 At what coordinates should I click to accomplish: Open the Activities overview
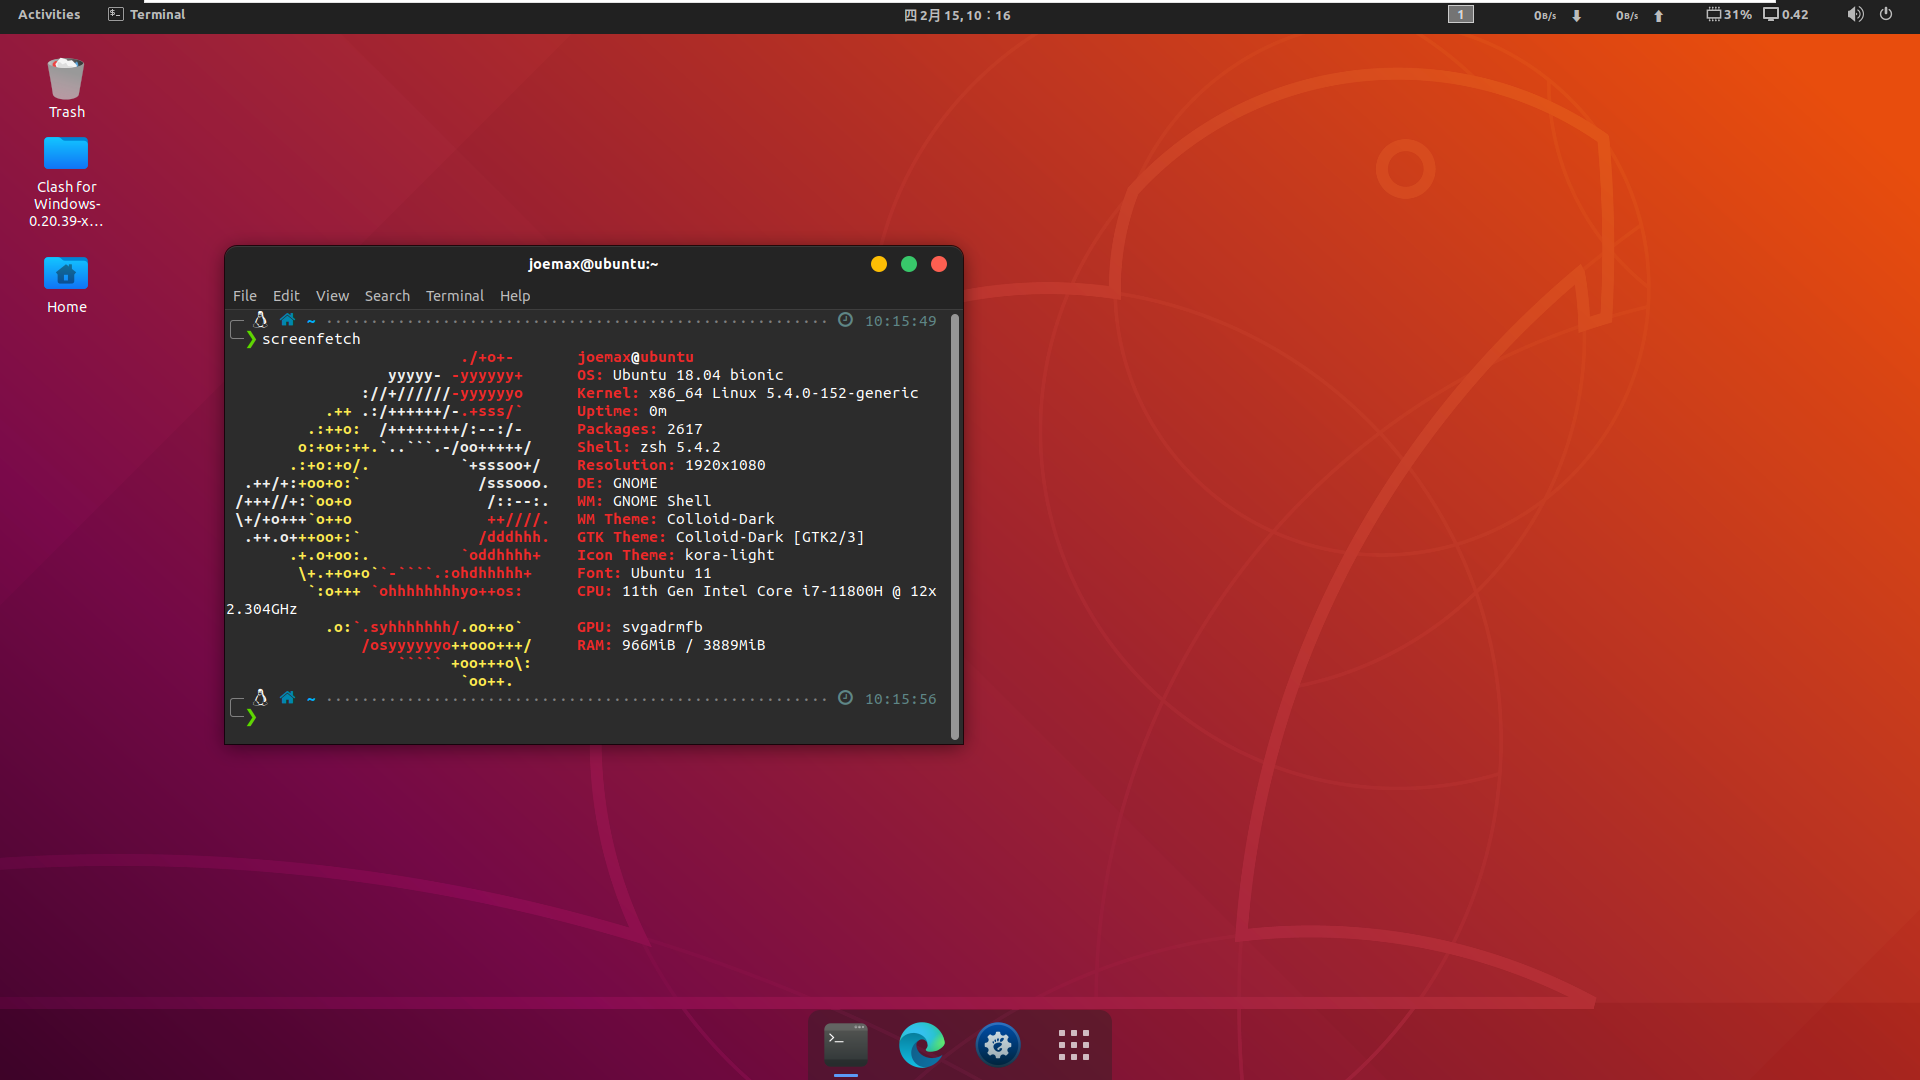click(49, 15)
